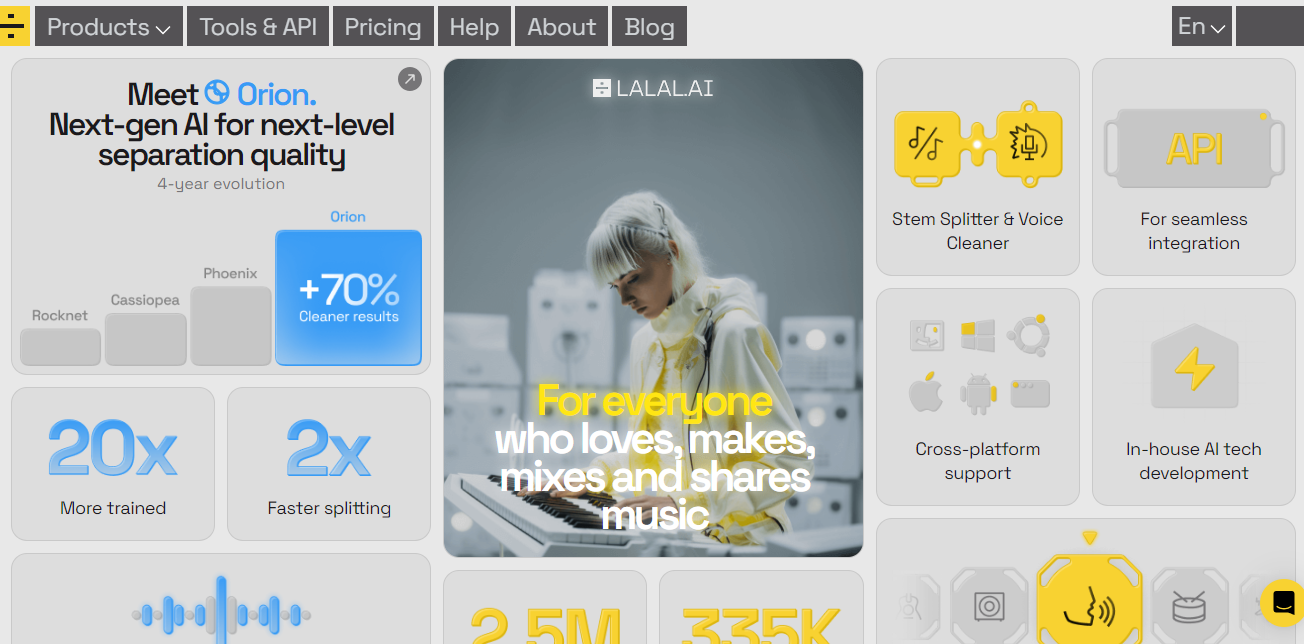
Task: Select the vocal stem icon
Action: pyautogui.click(x=1089, y=600)
